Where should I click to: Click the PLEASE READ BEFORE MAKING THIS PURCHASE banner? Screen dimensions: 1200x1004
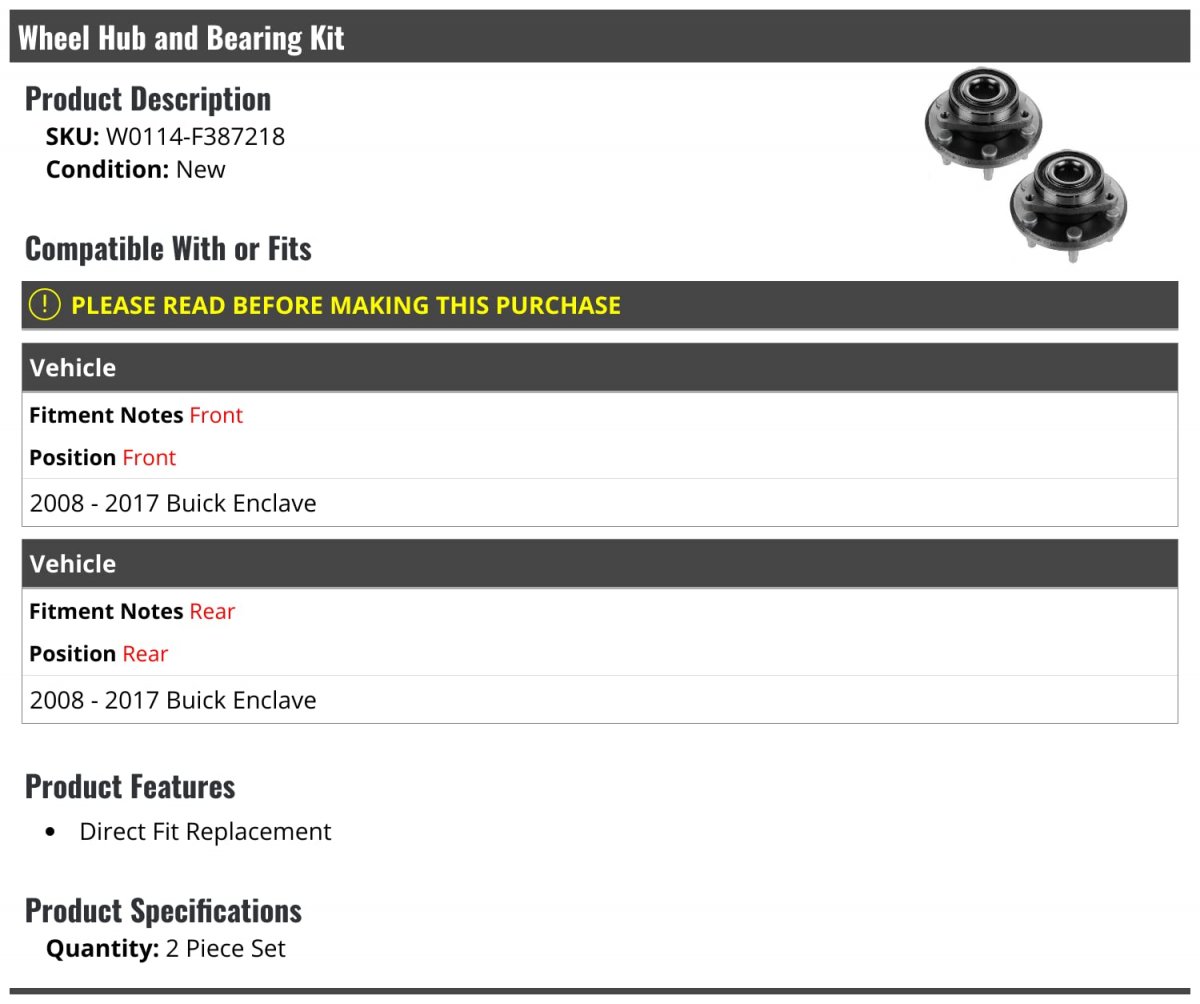[x=600, y=305]
